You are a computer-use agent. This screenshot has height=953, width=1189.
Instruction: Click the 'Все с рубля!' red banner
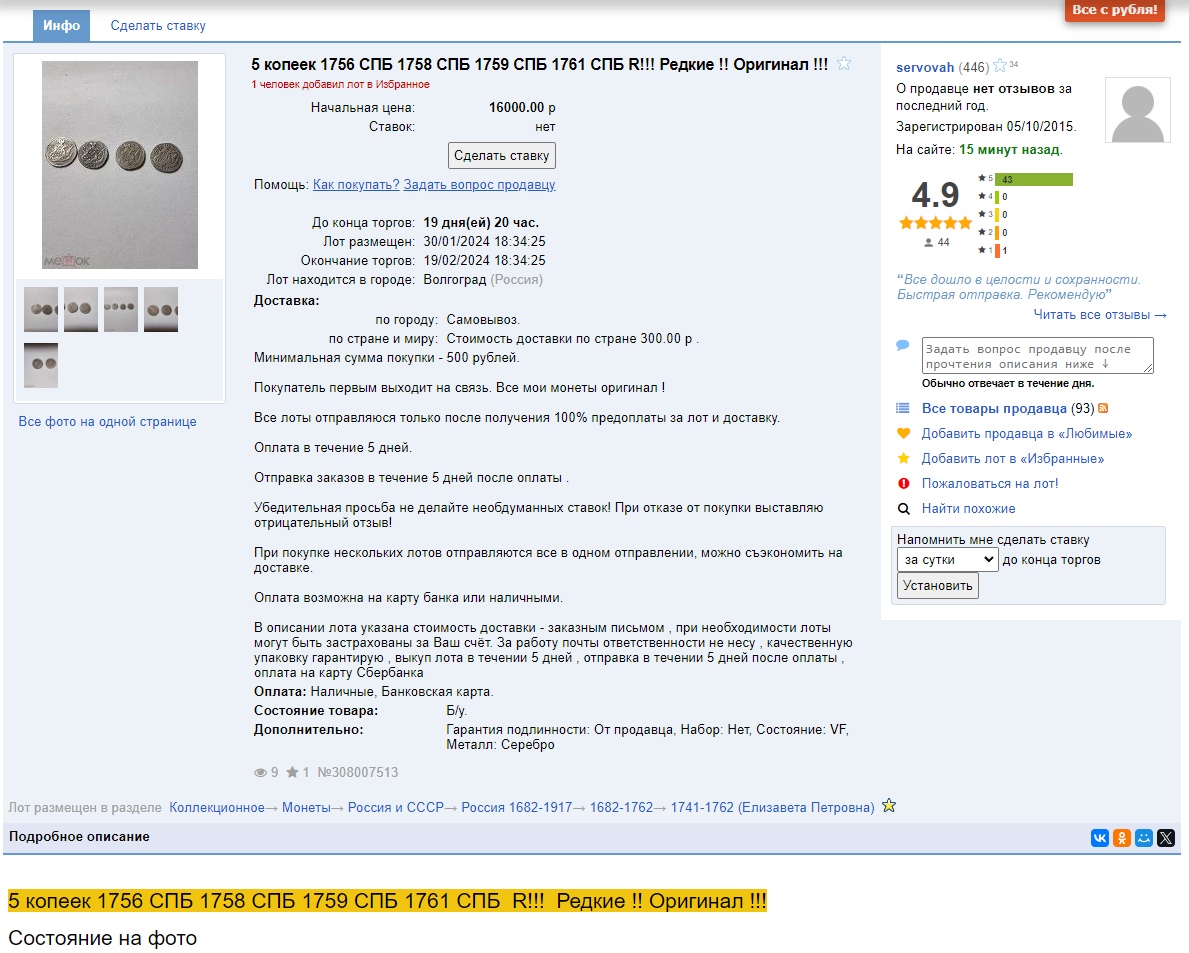click(1114, 10)
